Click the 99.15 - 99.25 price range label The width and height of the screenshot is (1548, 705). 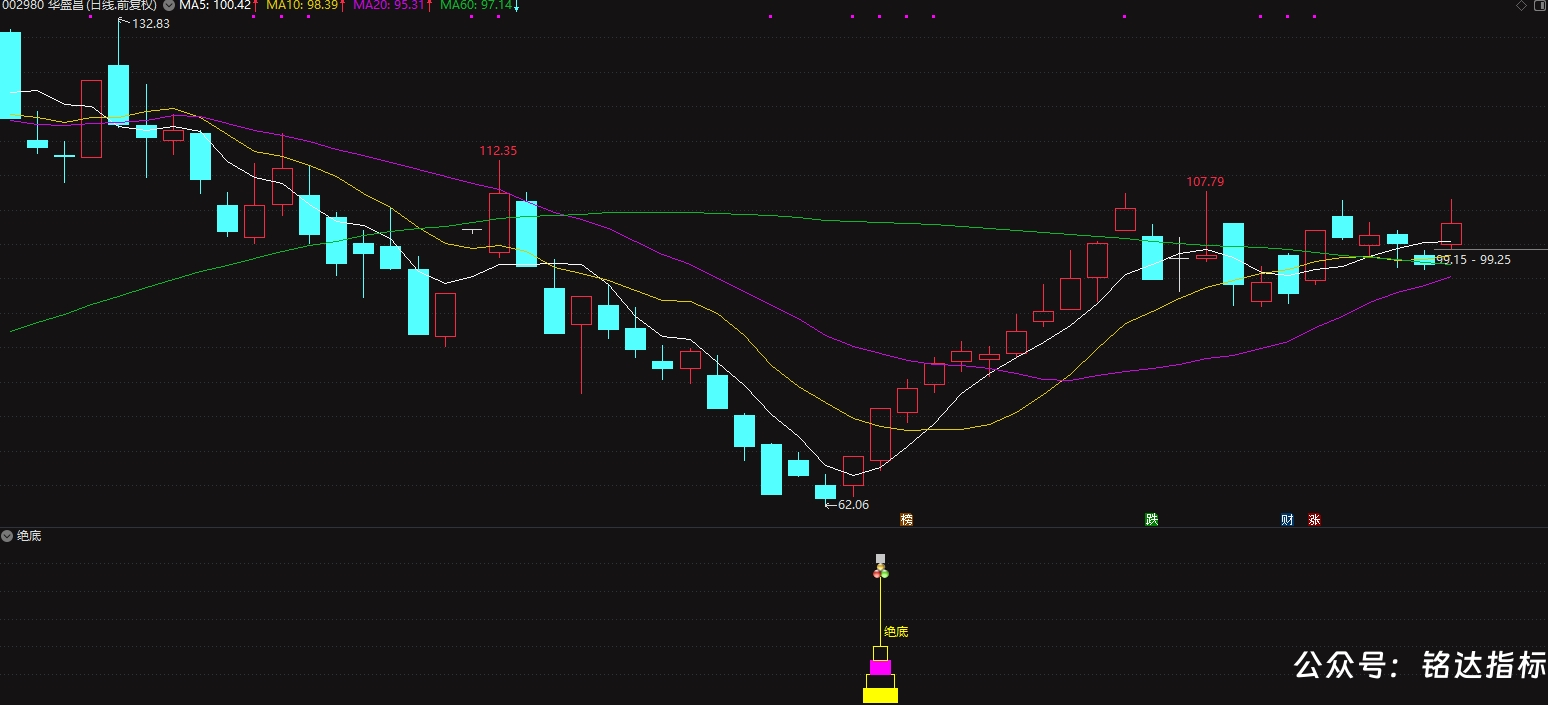pyautogui.click(x=1473, y=259)
